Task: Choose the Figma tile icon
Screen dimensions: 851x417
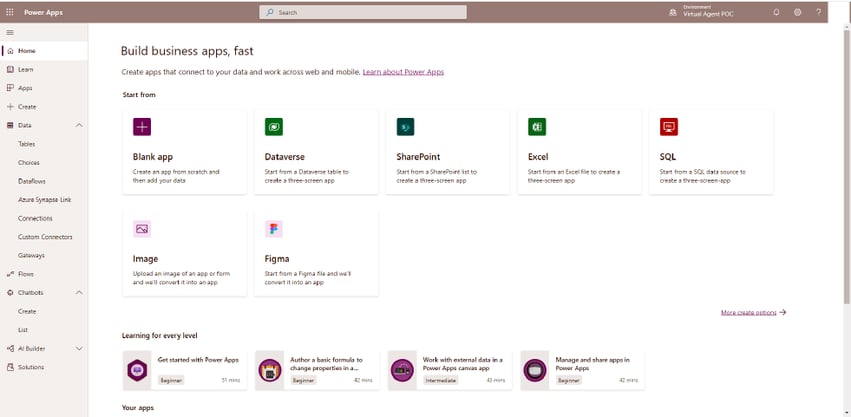Action: (x=273, y=229)
